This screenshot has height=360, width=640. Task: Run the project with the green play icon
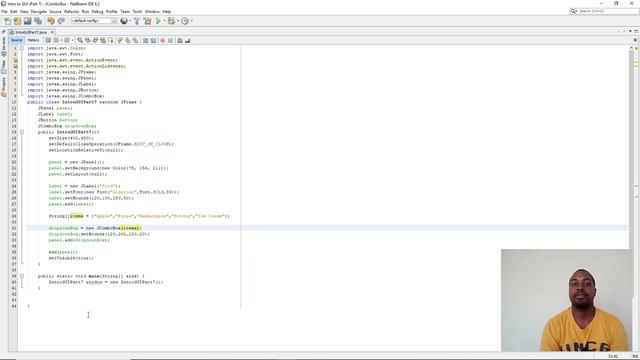click(x=158, y=21)
